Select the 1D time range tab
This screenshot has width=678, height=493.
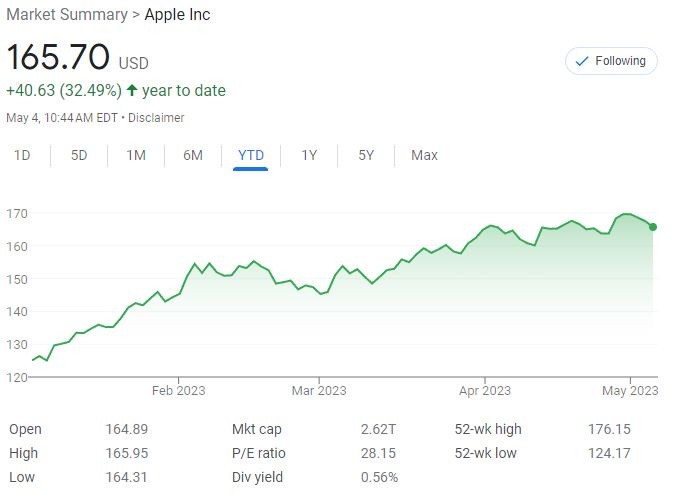[x=21, y=155]
